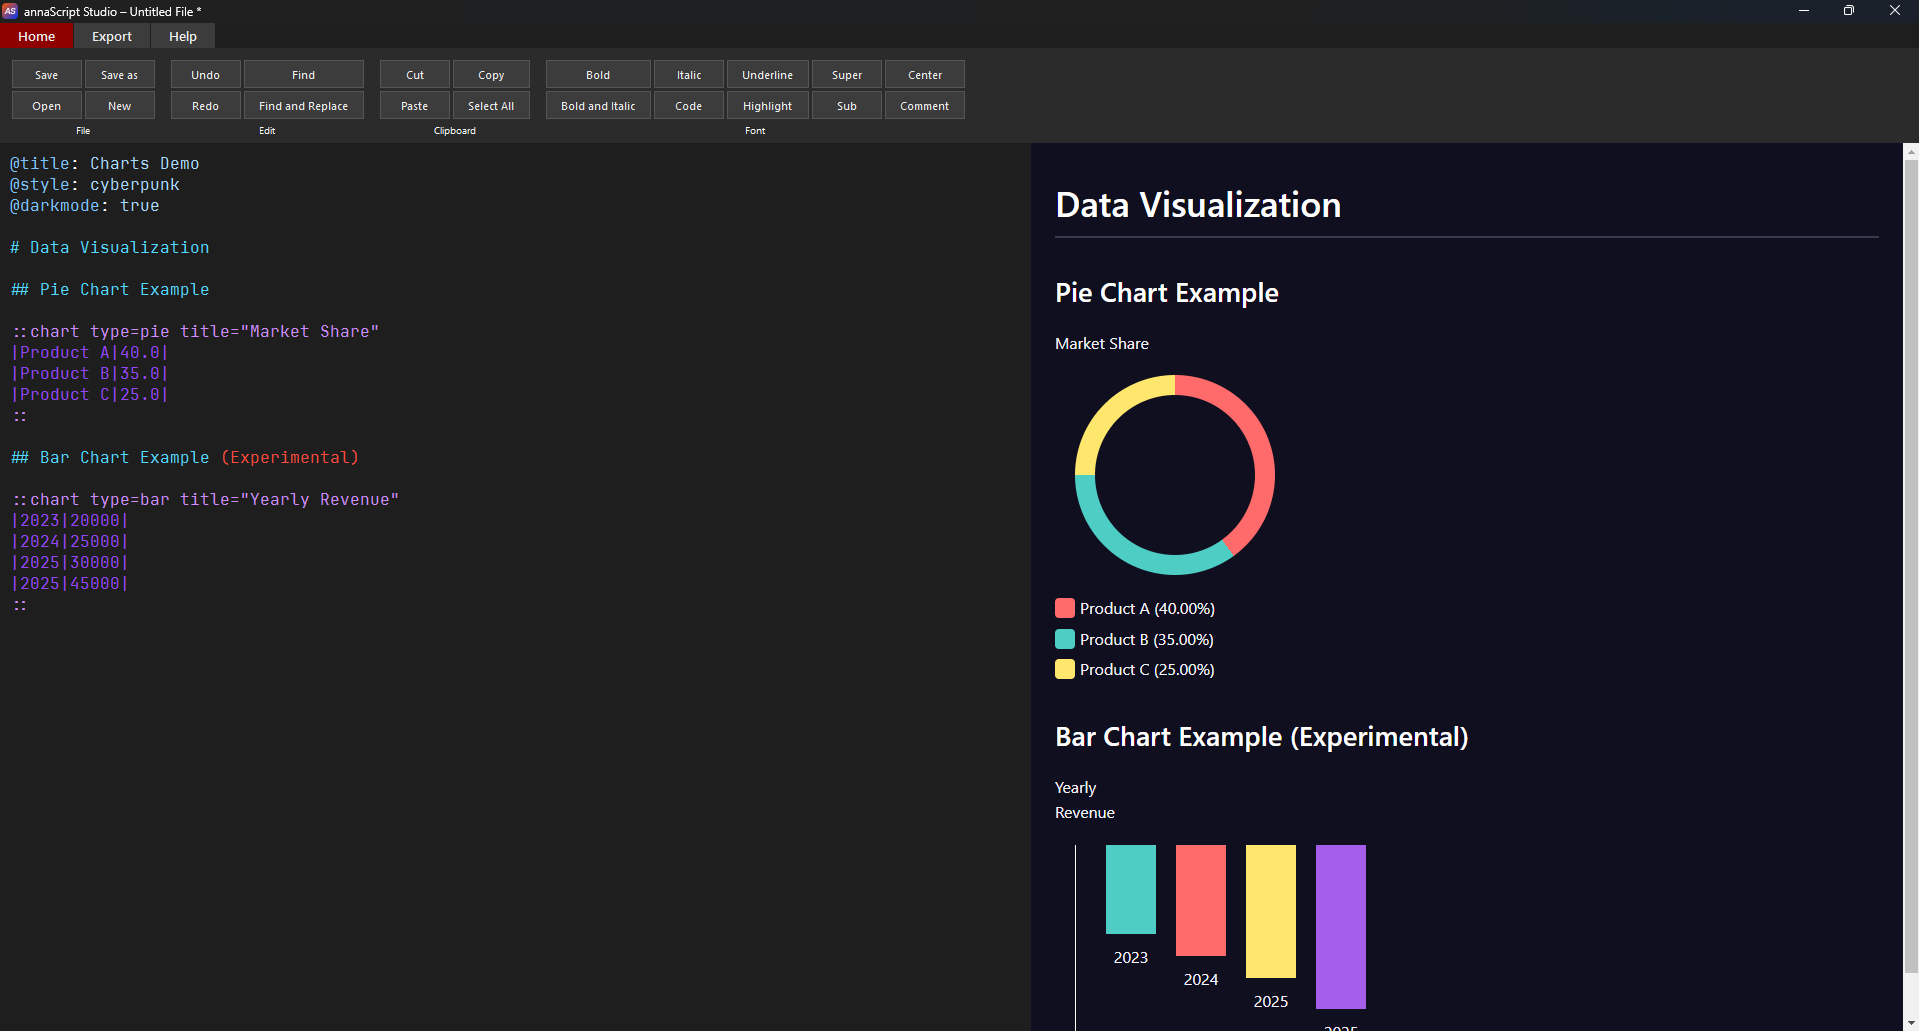The width and height of the screenshot is (1919, 1031).
Task: Click the purple bar in the bar chart
Action: tap(1341, 927)
